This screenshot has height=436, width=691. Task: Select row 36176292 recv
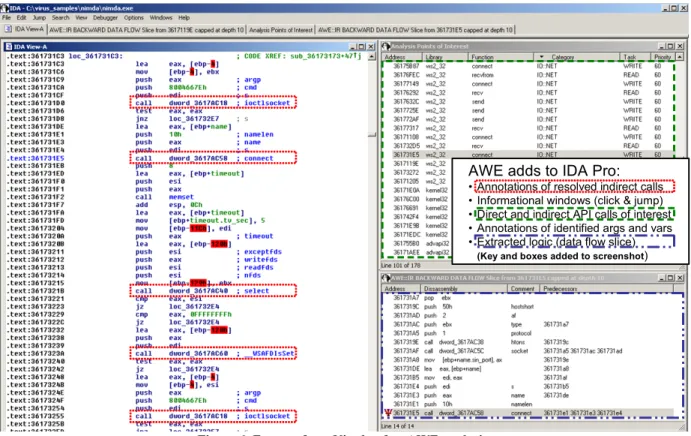pos(528,93)
